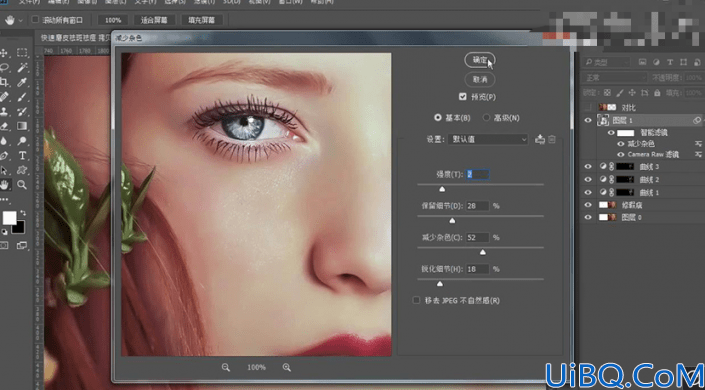Open the layer filter 类型 dropdown

click(606, 62)
